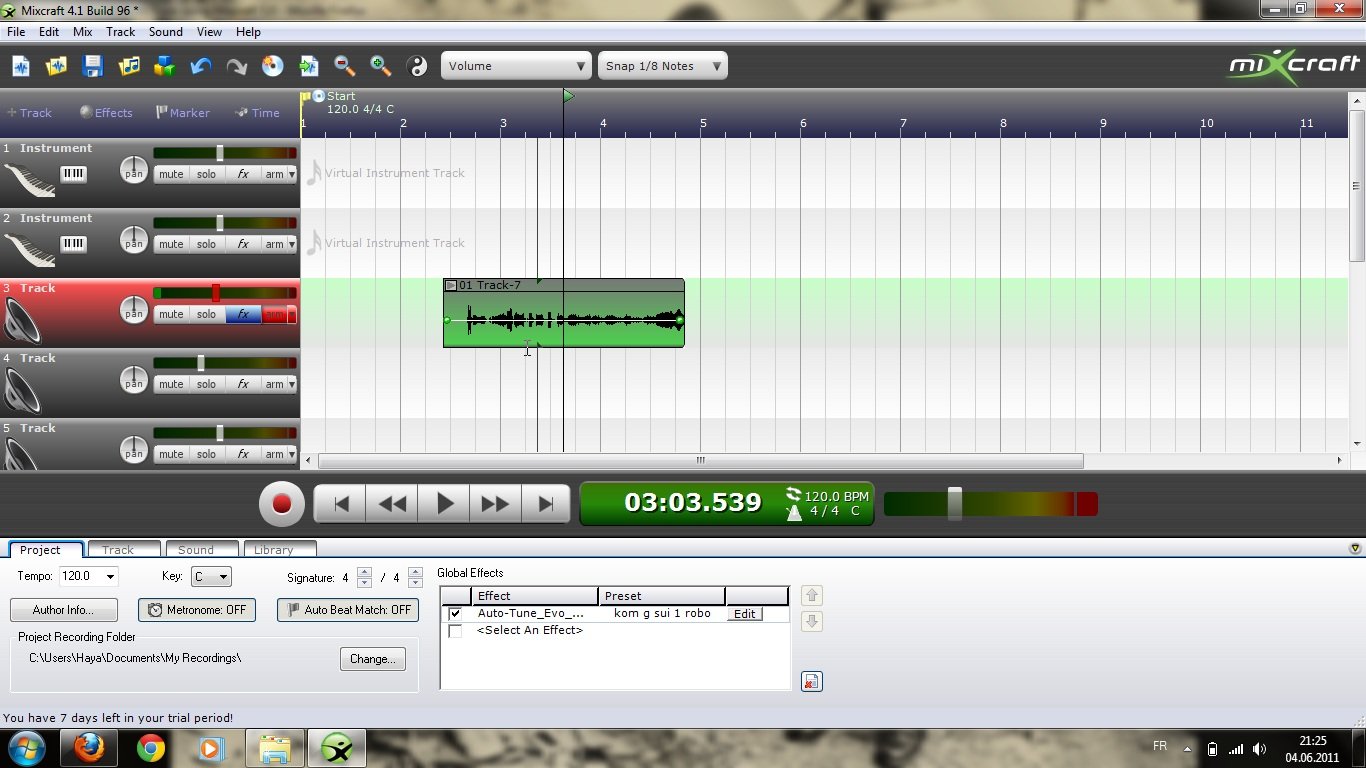Open the Mix menu
The width and height of the screenshot is (1366, 768).
(x=83, y=32)
